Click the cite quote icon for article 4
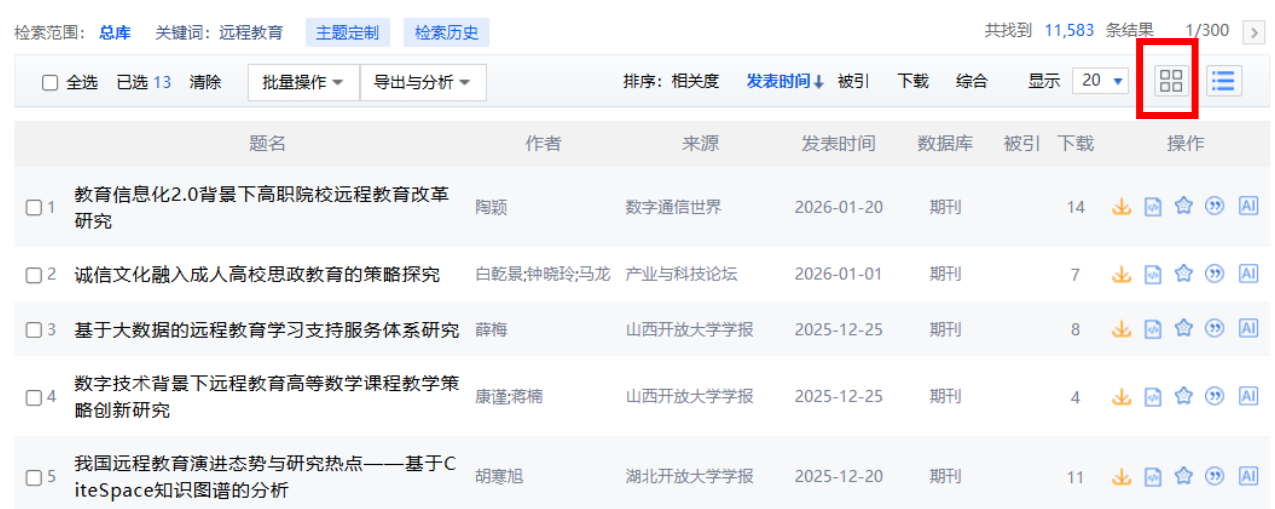The image size is (1275, 509). point(1215,396)
